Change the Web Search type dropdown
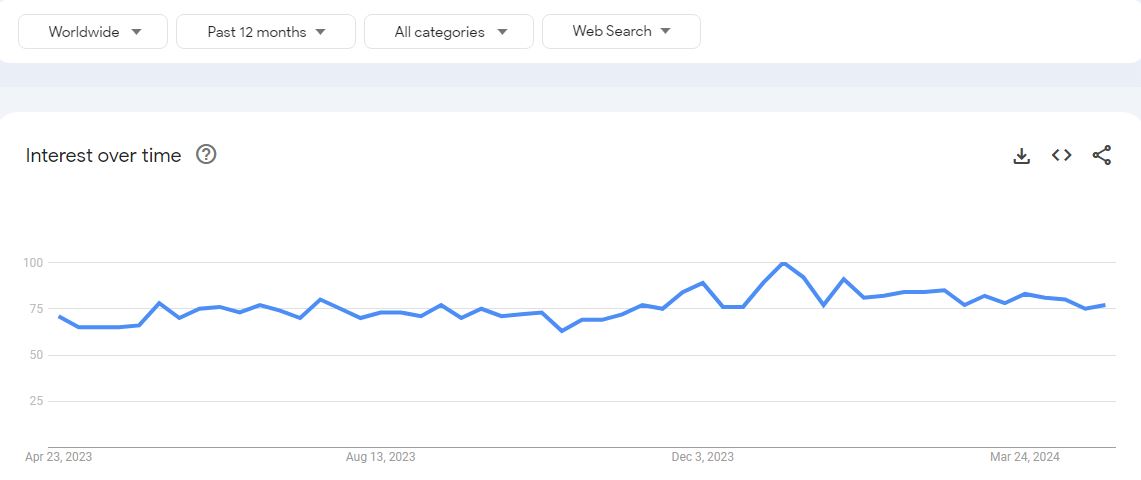The width and height of the screenshot is (1141, 480). pyautogui.click(x=621, y=31)
